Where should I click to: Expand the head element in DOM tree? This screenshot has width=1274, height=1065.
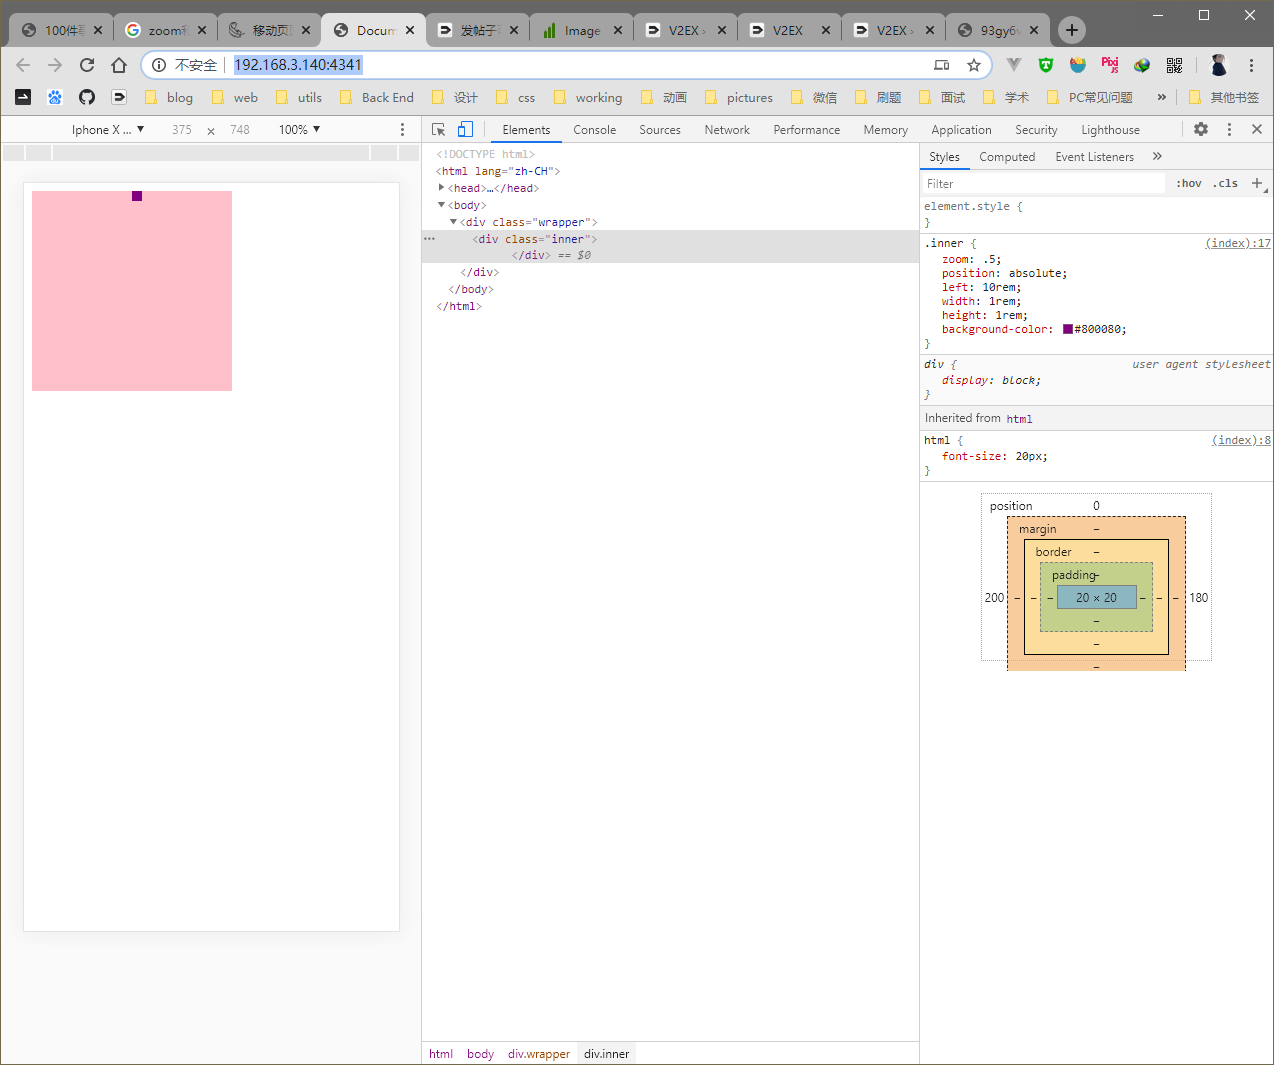pyautogui.click(x=441, y=188)
